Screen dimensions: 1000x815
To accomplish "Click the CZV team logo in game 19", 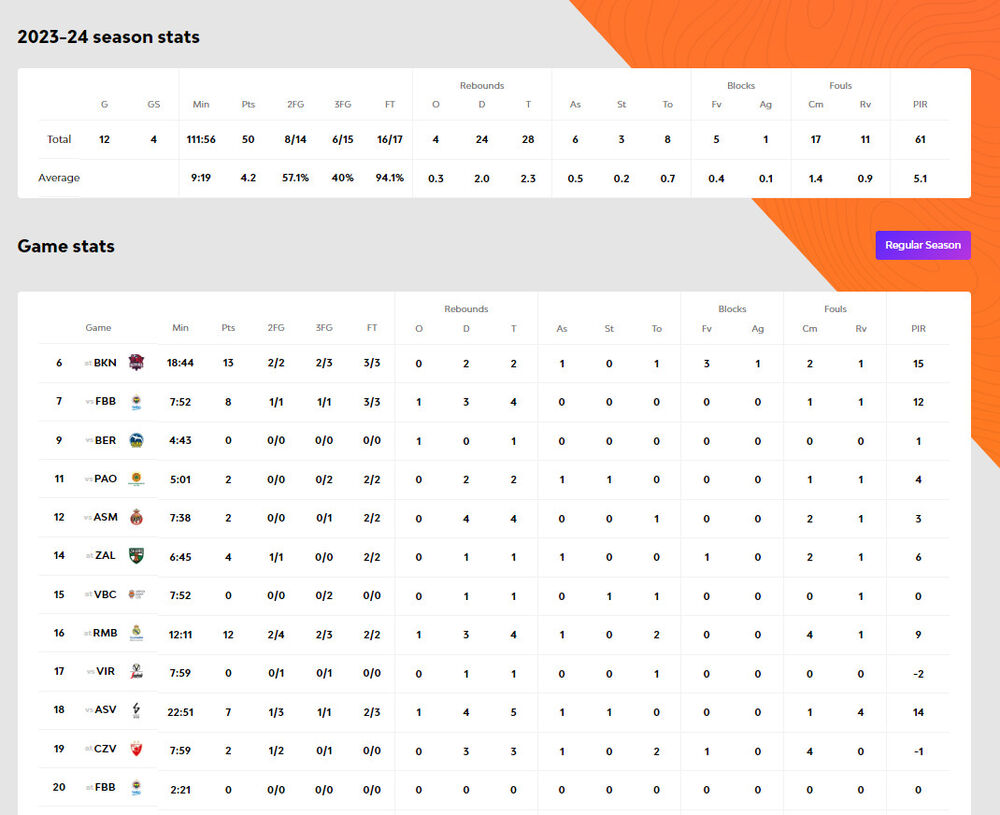I will [x=136, y=749].
